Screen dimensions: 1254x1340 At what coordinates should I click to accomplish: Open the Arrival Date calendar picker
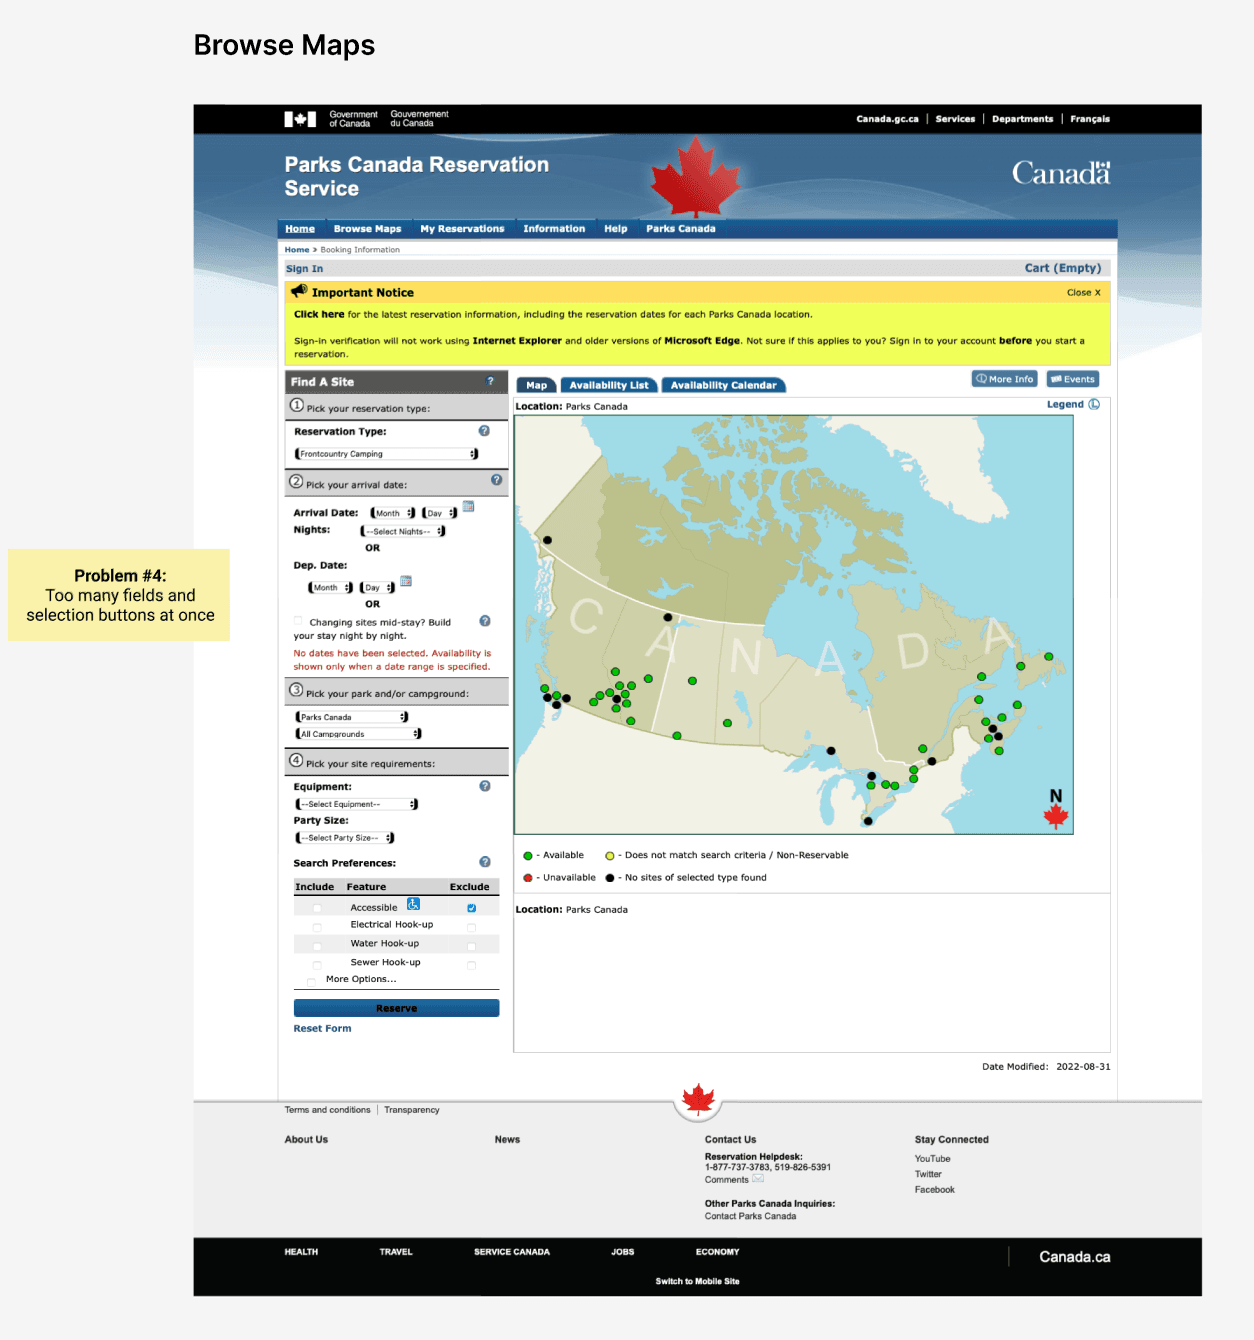(468, 507)
